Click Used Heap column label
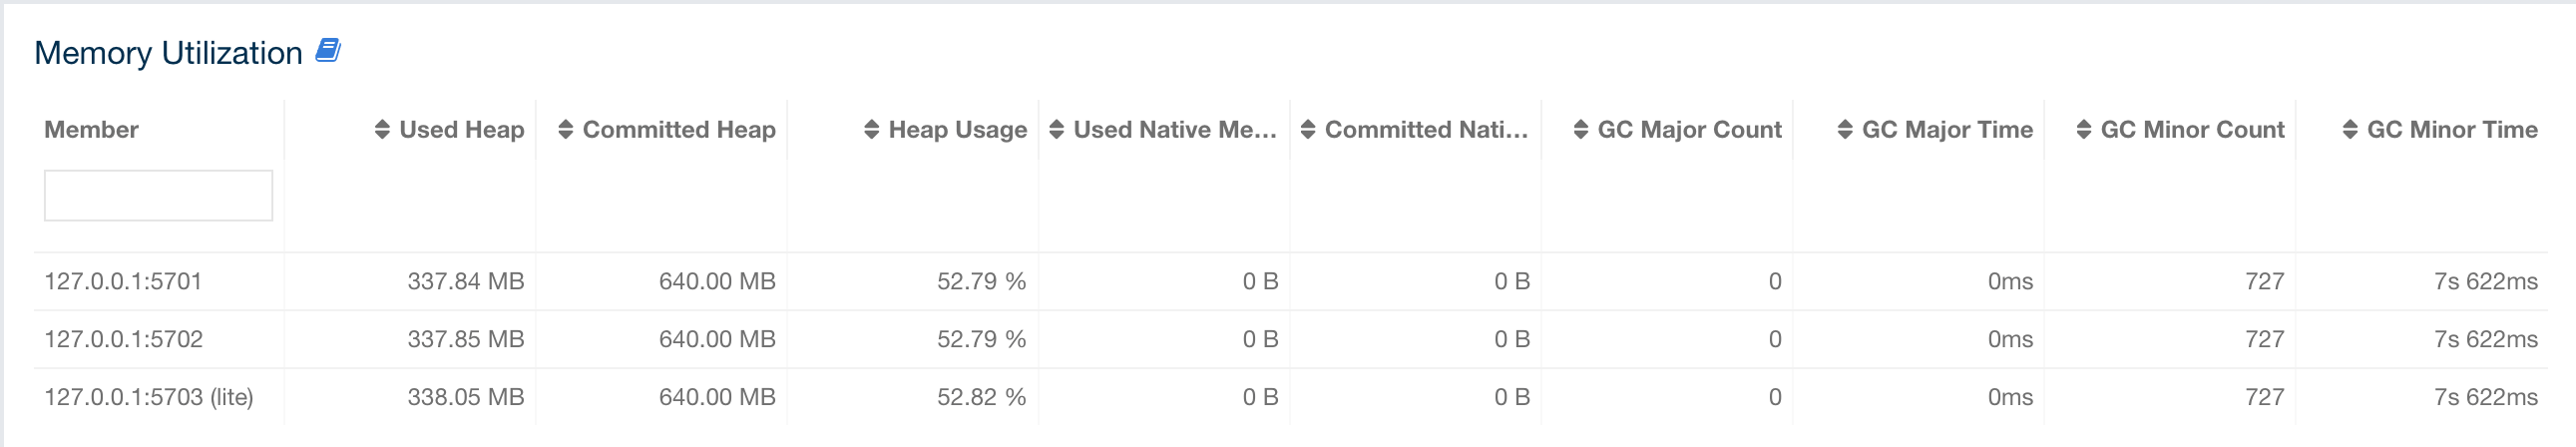The width and height of the screenshot is (2576, 447). [461, 130]
